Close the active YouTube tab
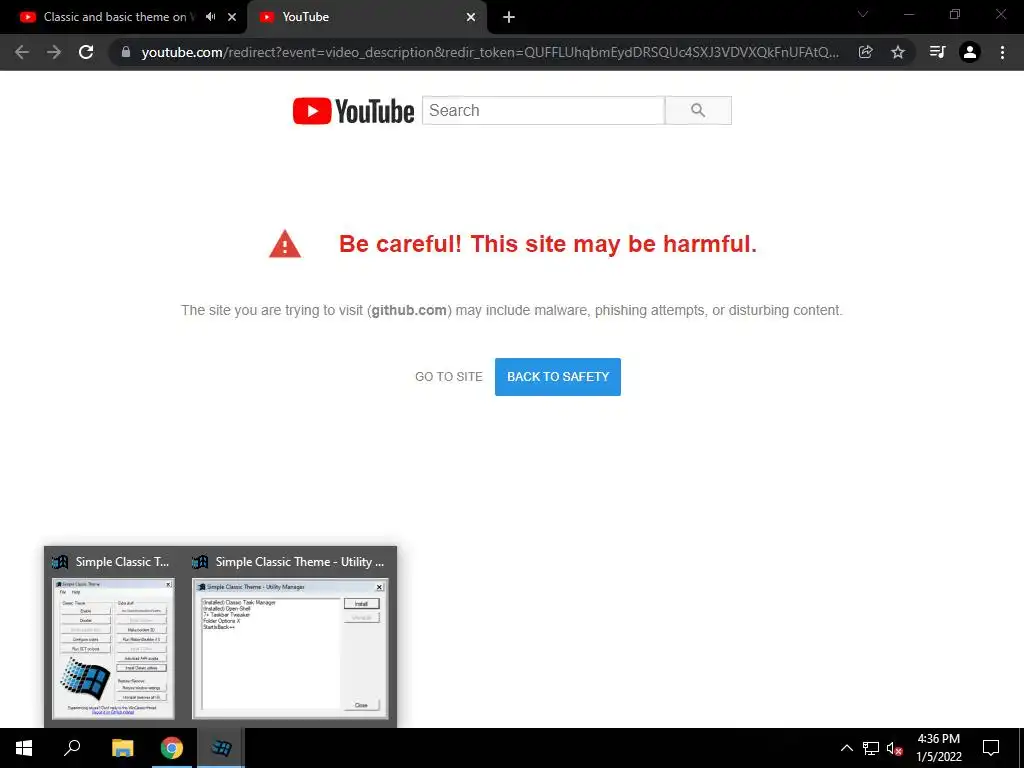Screen dimensions: 1024x768 (x=471, y=17)
